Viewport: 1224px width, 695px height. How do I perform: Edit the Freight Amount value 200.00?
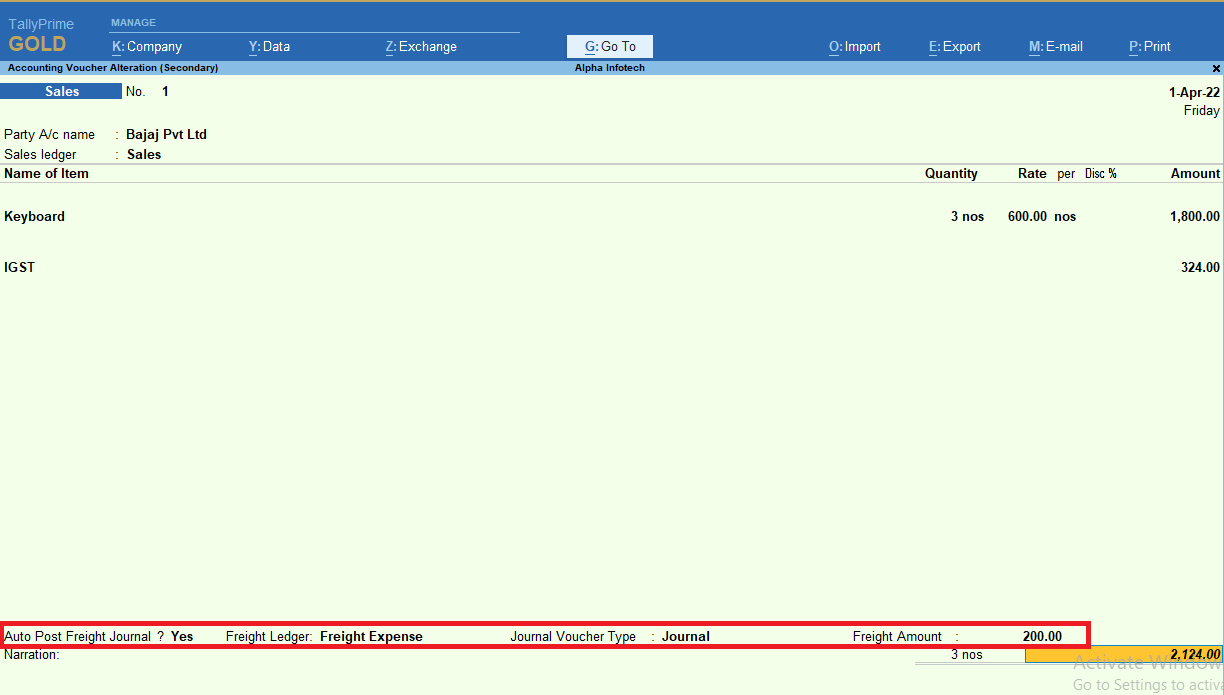click(x=1041, y=636)
